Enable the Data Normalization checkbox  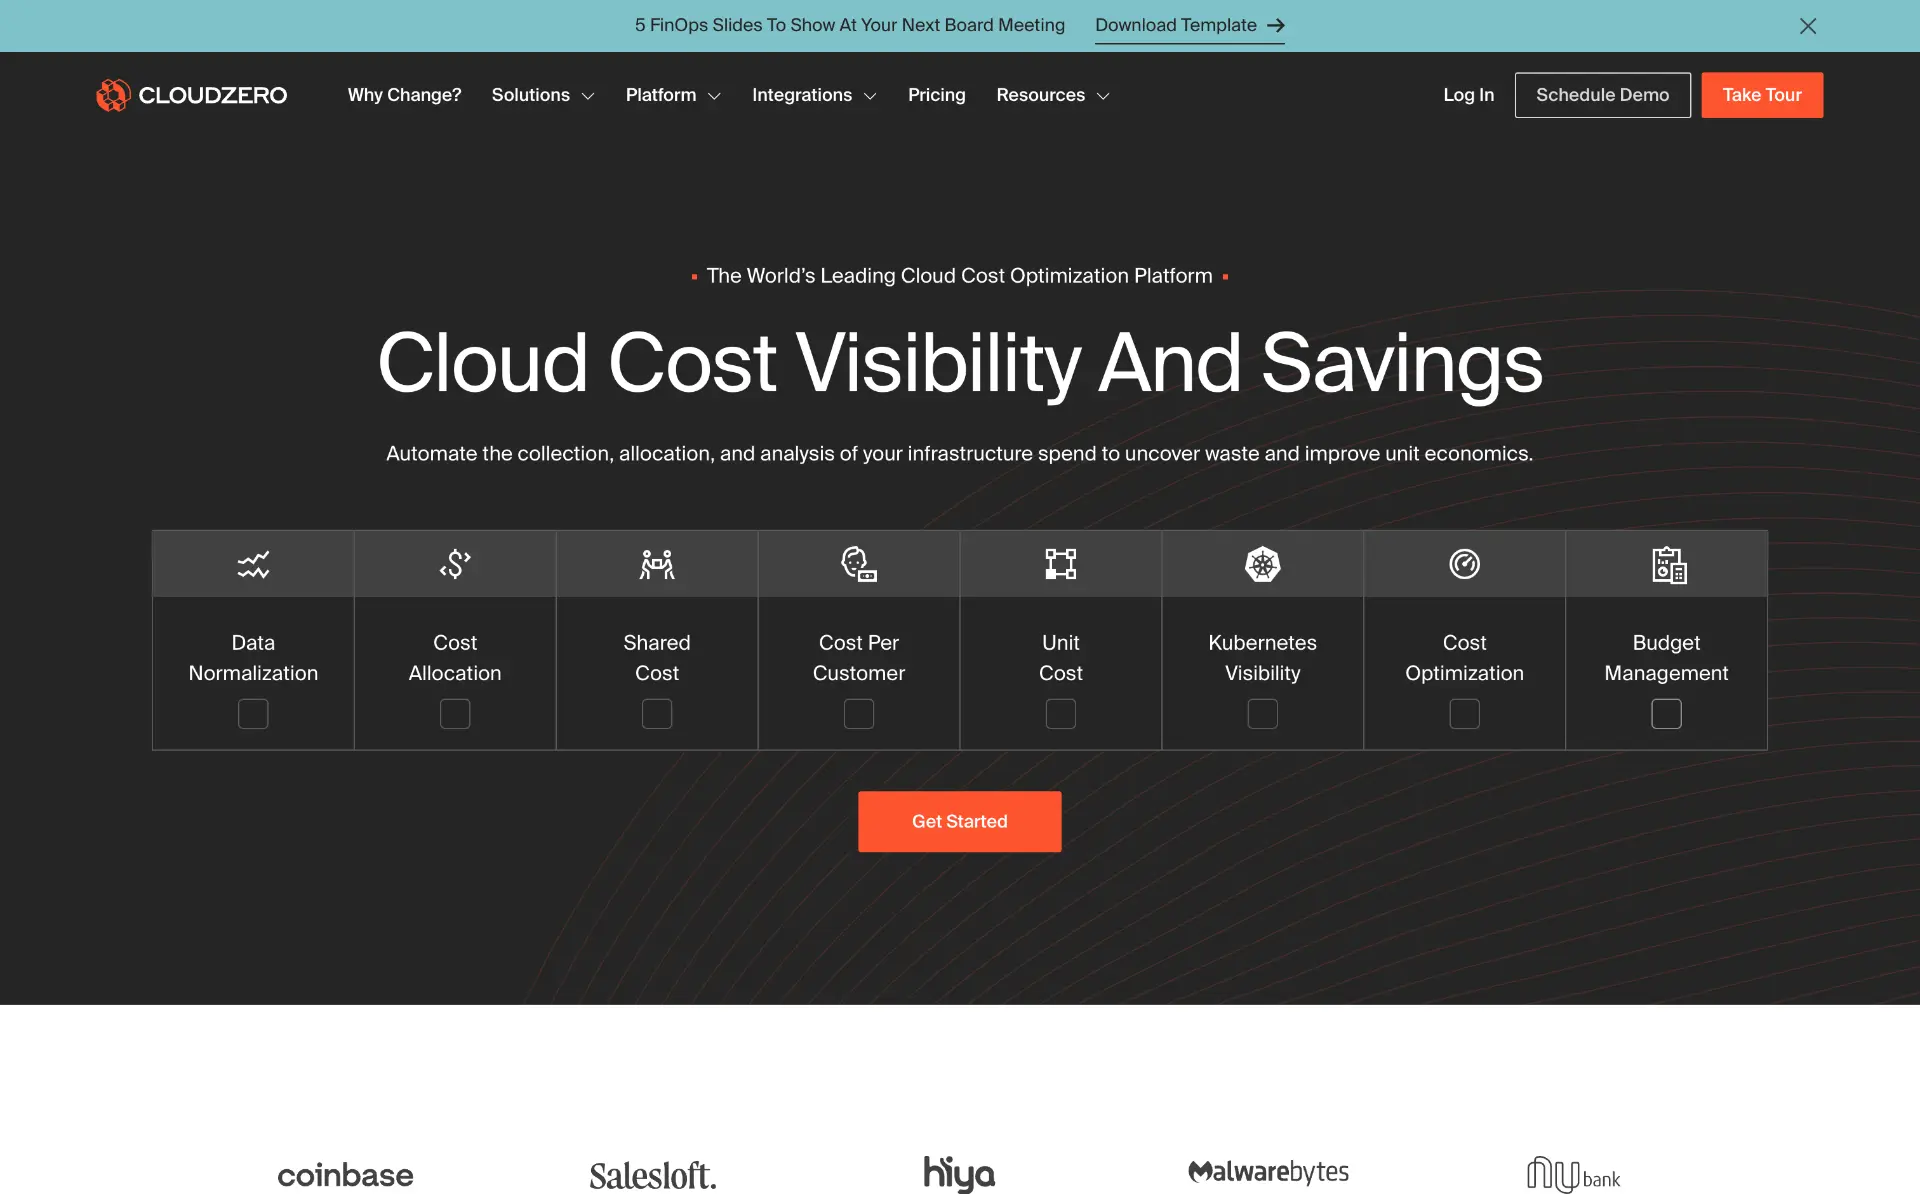coord(252,713)
